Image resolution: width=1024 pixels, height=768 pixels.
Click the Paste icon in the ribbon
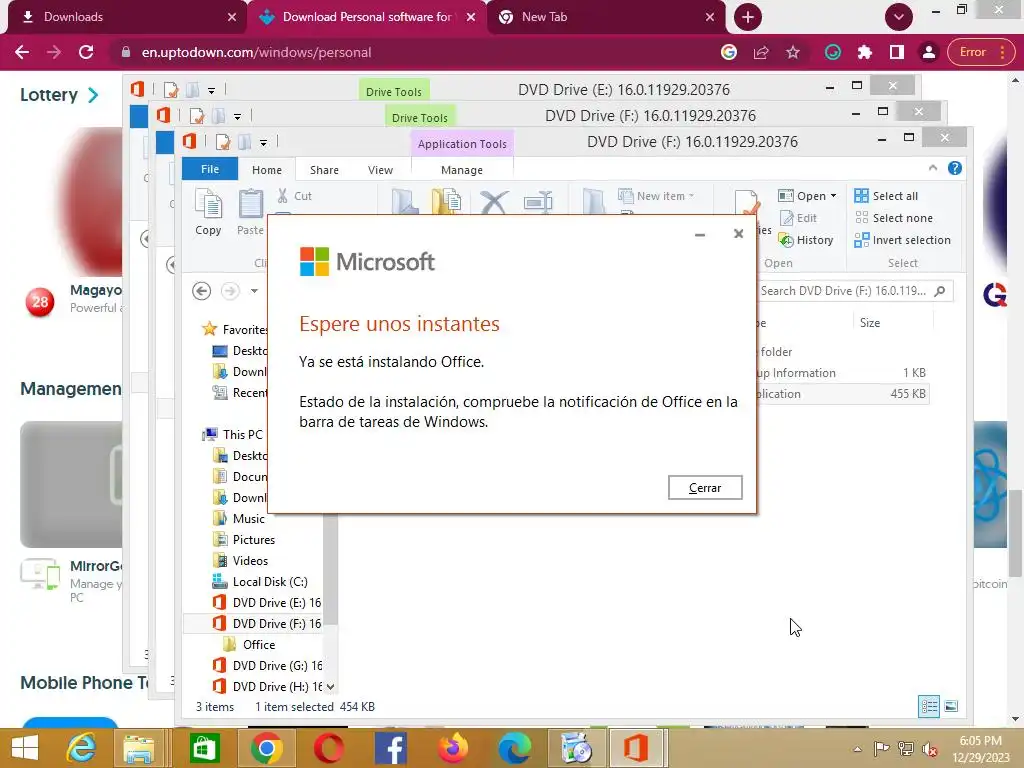click(250, 212)
